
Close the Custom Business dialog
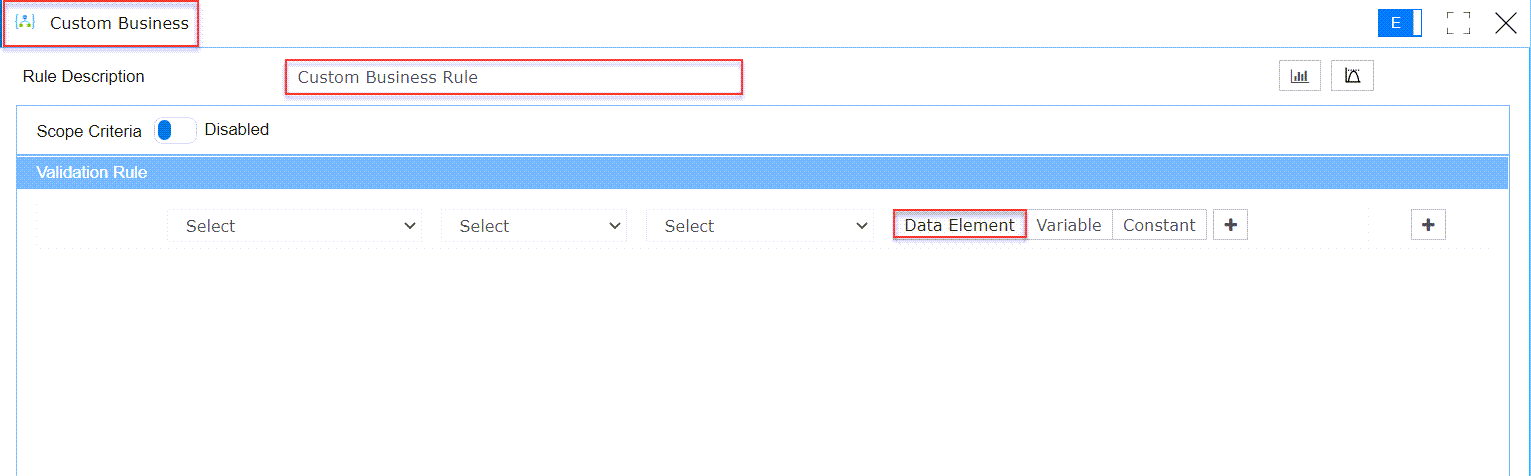click(1506, 24)
